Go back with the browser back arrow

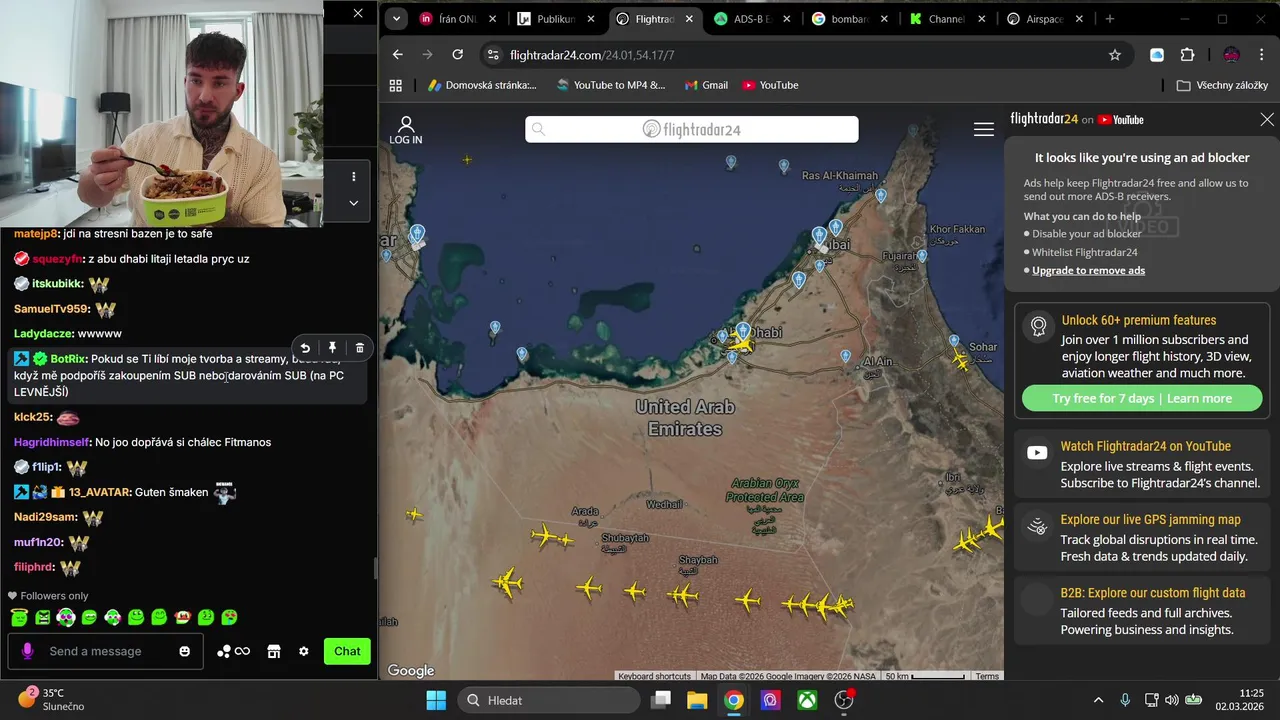[398, 55]
